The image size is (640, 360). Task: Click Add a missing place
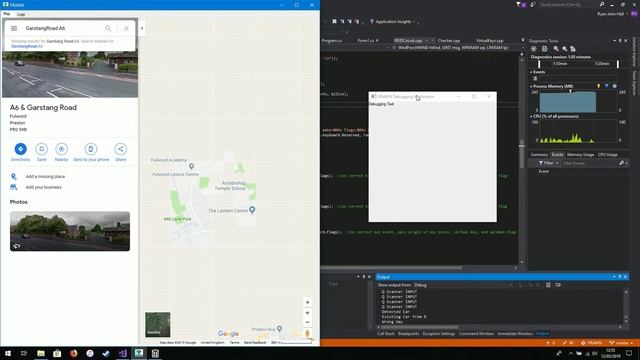click(45, 176)
